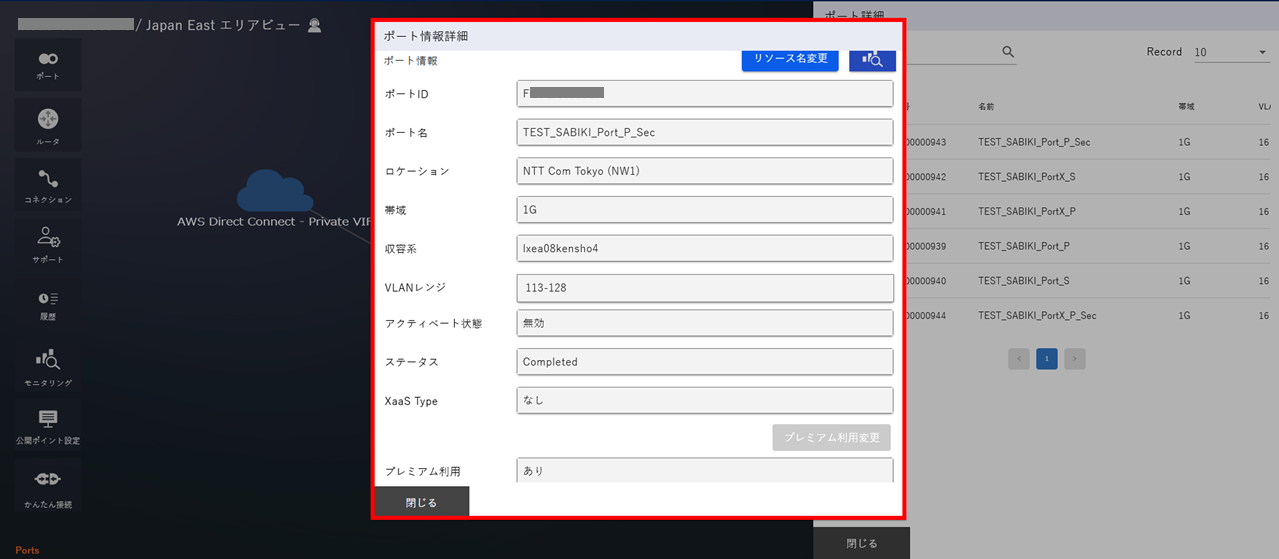Screen dimensions: 1279x559
Task: Click the プレミアム利用 field showing あり
Action: point(705,470)
